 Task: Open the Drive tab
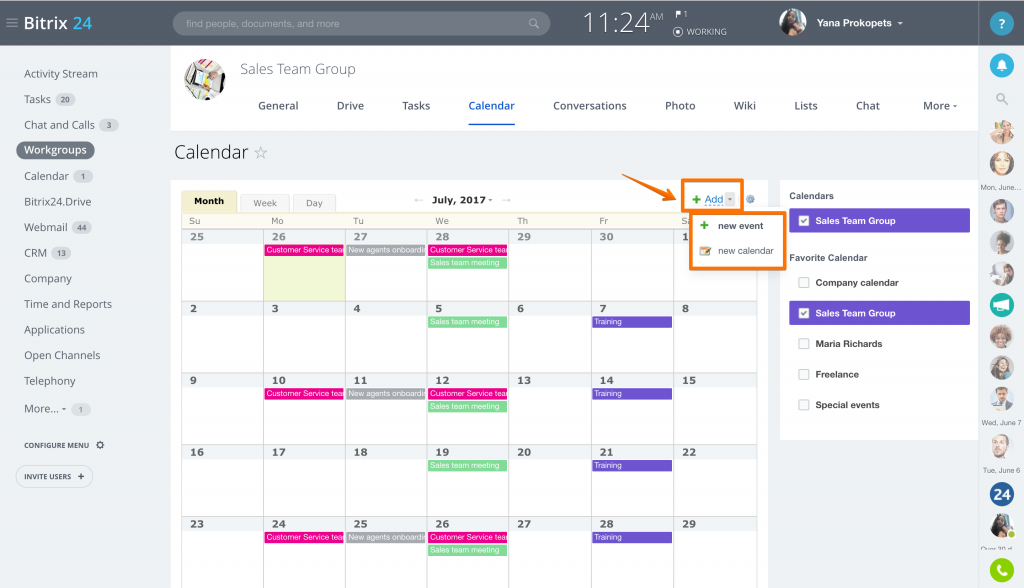[x=350, y=106]
